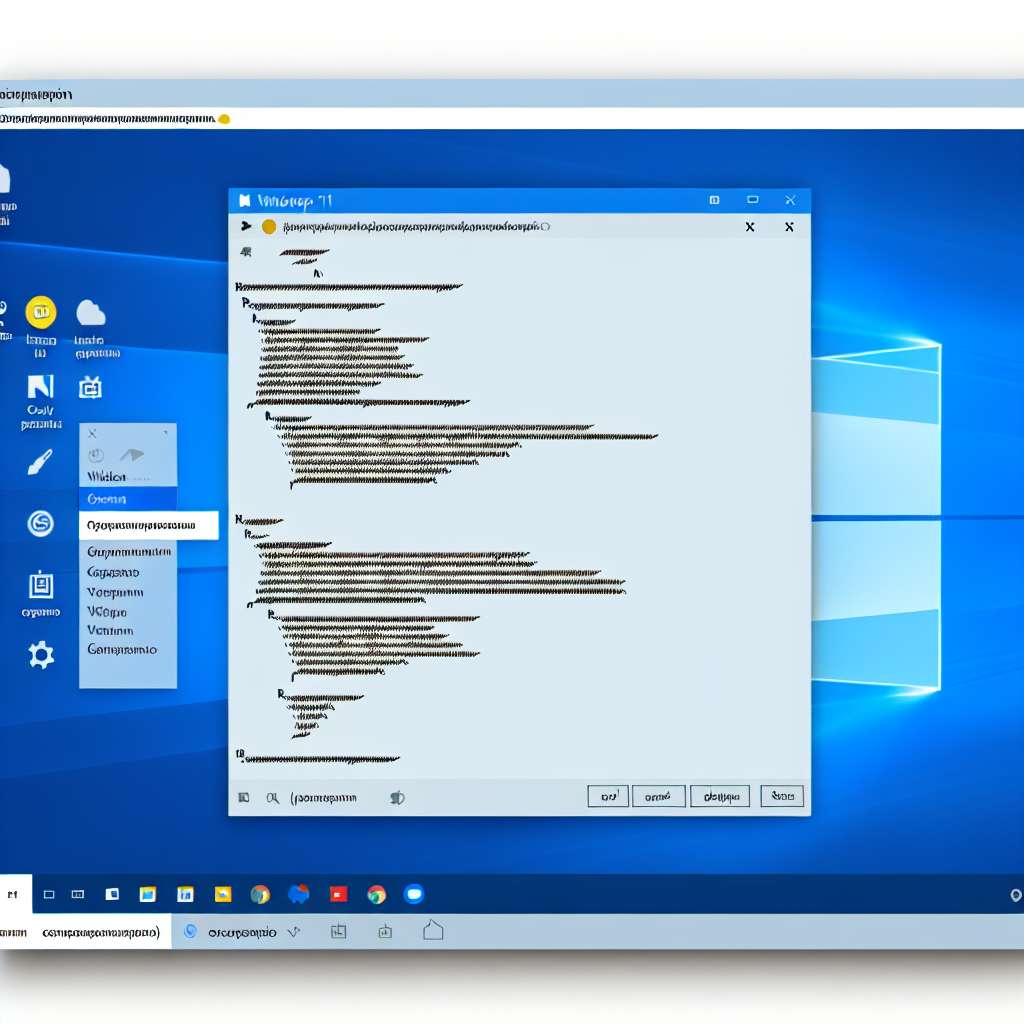The width and height of the screenshot is (1024, 1024).
Task: Open the red app icon in taskbar
Action: click(338, 894)
